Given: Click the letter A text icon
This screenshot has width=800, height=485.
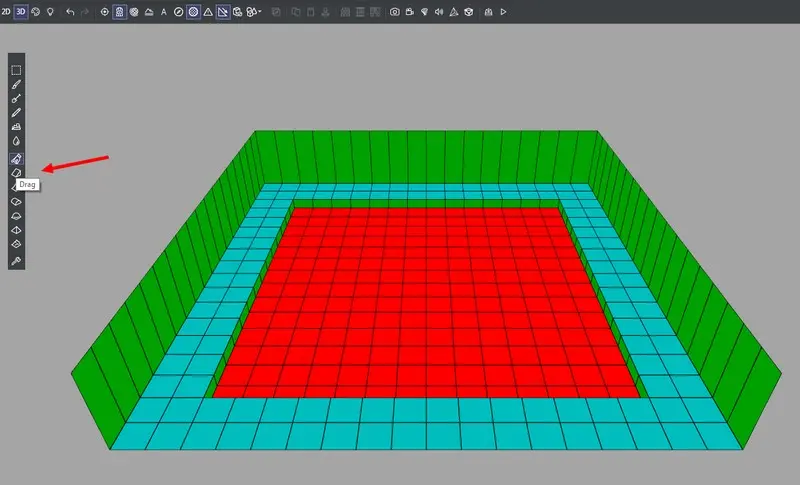Looking at the screenshot, I should click(x=163, y=12).
